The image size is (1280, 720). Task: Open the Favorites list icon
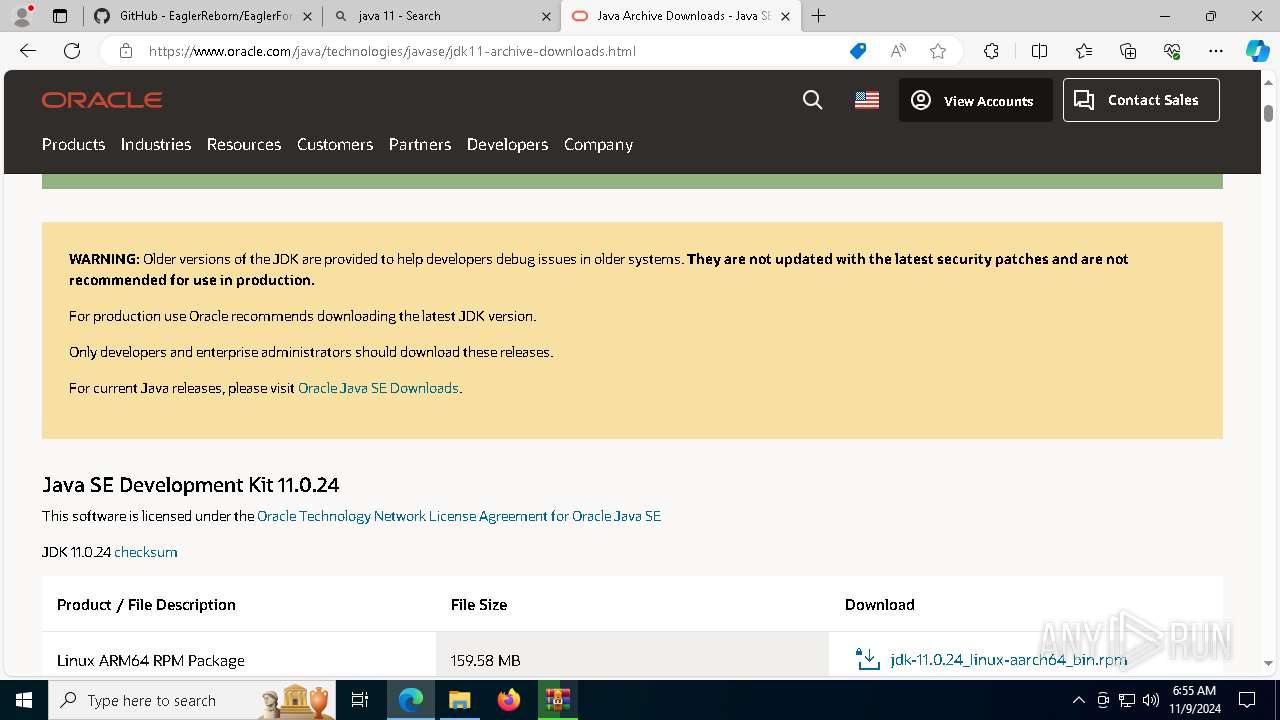click(1084, 51)
